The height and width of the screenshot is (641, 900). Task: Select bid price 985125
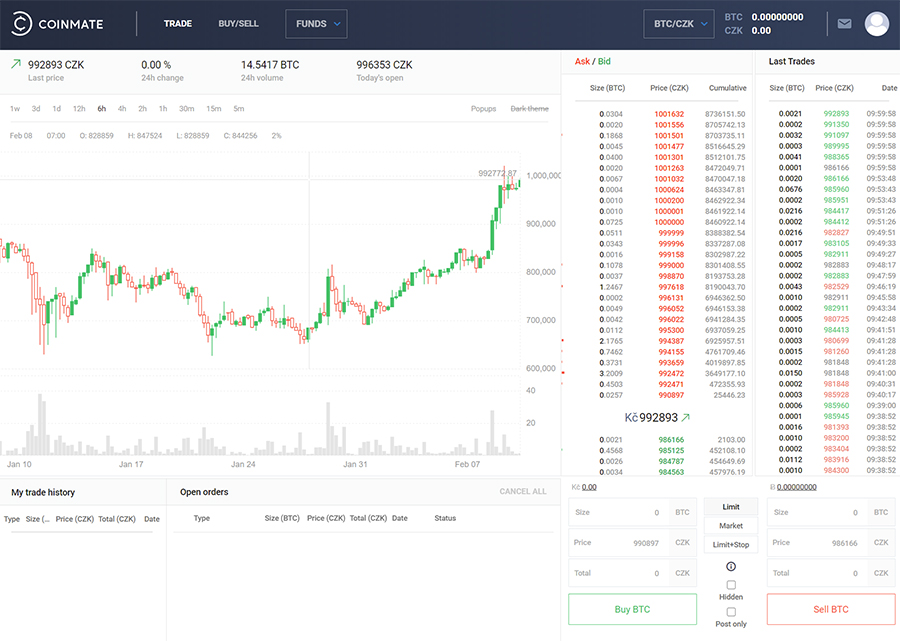[x=670, y=450]
